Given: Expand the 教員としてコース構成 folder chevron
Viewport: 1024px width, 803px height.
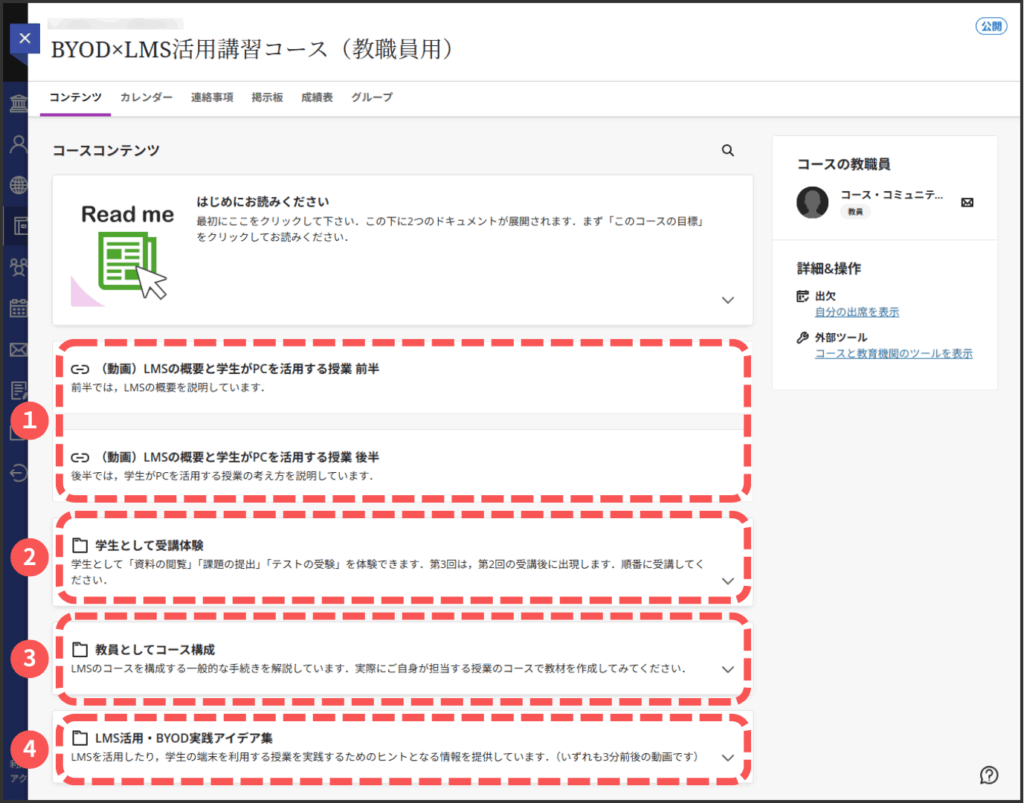Looking at the screenshot, I should coord(728,669).
